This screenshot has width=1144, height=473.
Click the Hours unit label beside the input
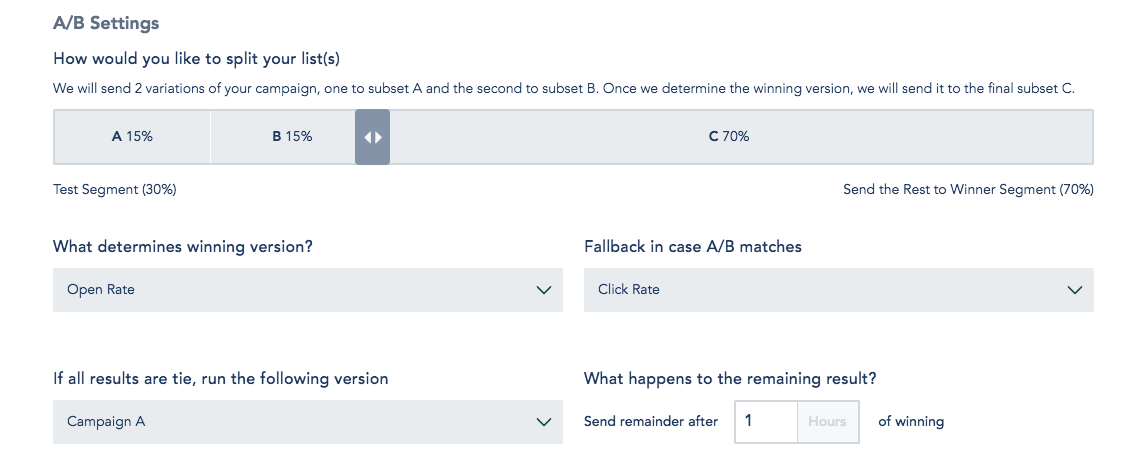(x=827, y=422)
